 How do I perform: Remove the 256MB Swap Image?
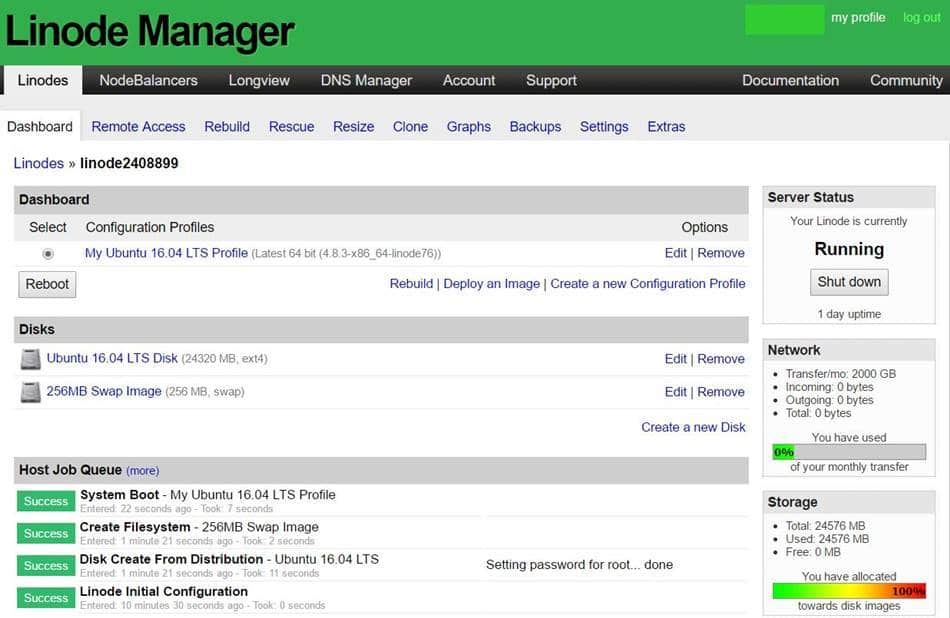[x=720, y=392]
